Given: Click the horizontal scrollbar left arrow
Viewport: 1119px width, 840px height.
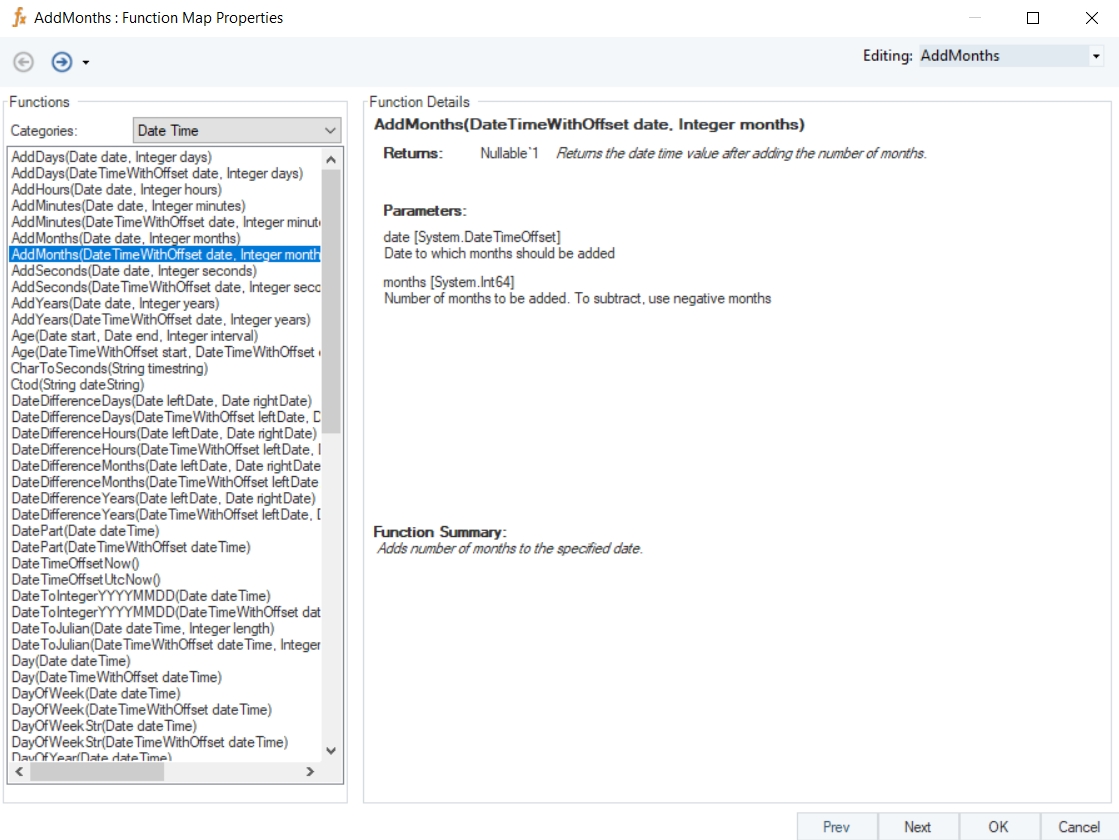Looking at the screenshot, I should pos(18,772).
